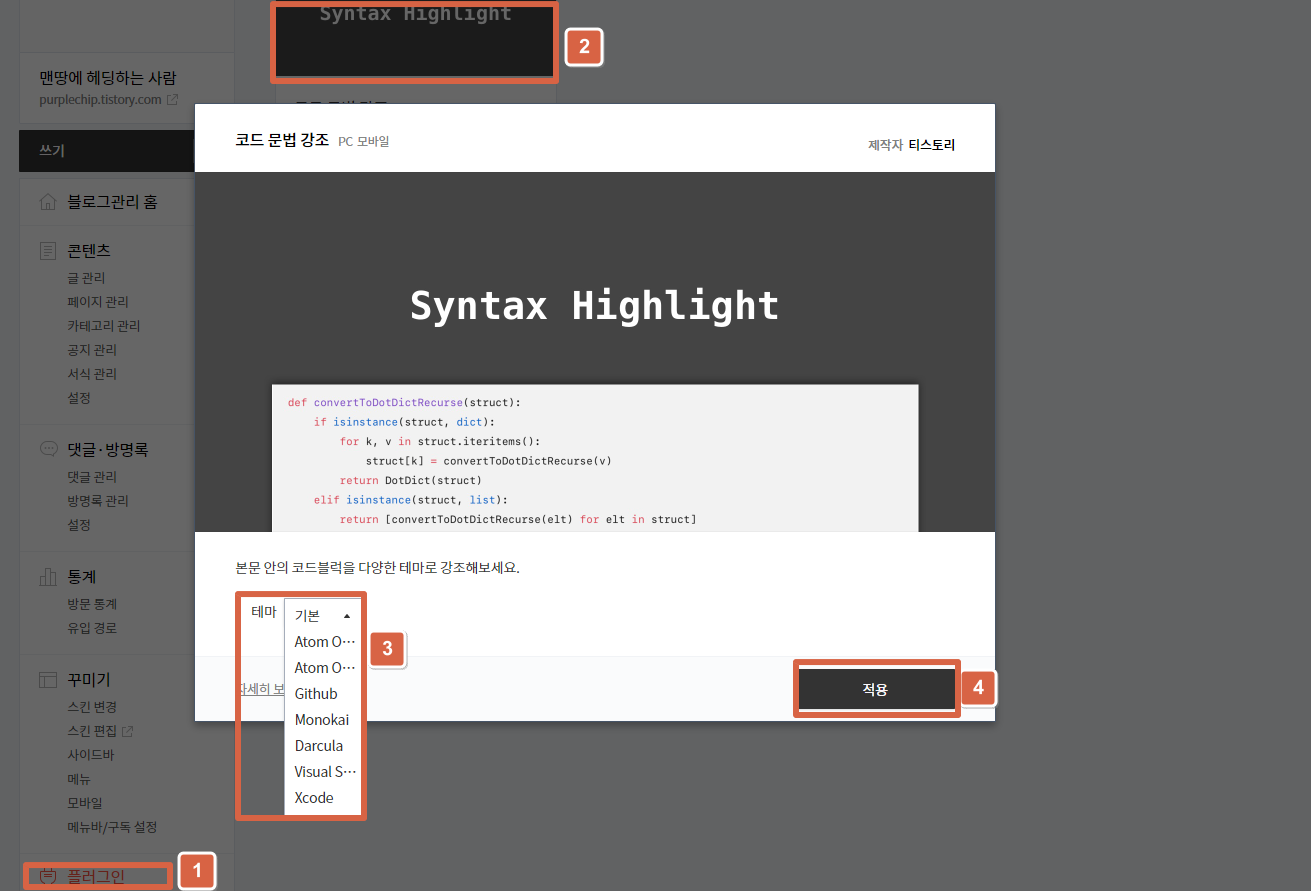Open 글 관리 in the sidebar
The height and width of the screenshot is (891, 1311).
pos(86,278)
